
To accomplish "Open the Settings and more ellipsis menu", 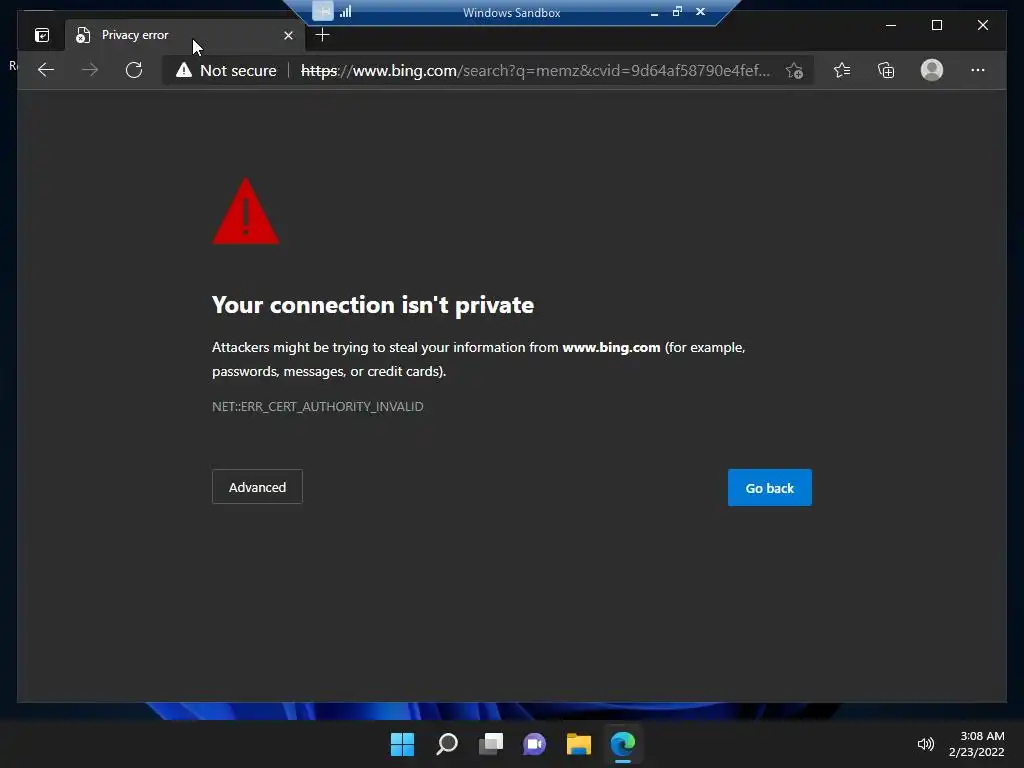I will click(978, 70).
